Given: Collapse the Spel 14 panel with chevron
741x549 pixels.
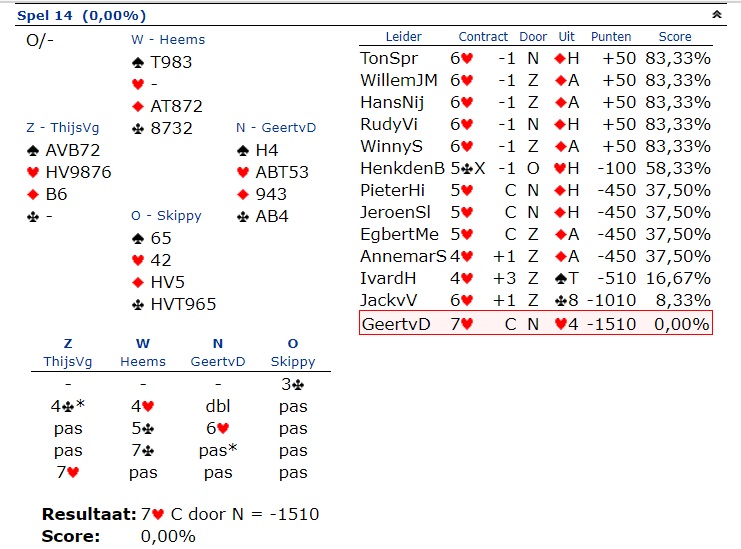Looking at the screenshot, I should pos(716,15).
